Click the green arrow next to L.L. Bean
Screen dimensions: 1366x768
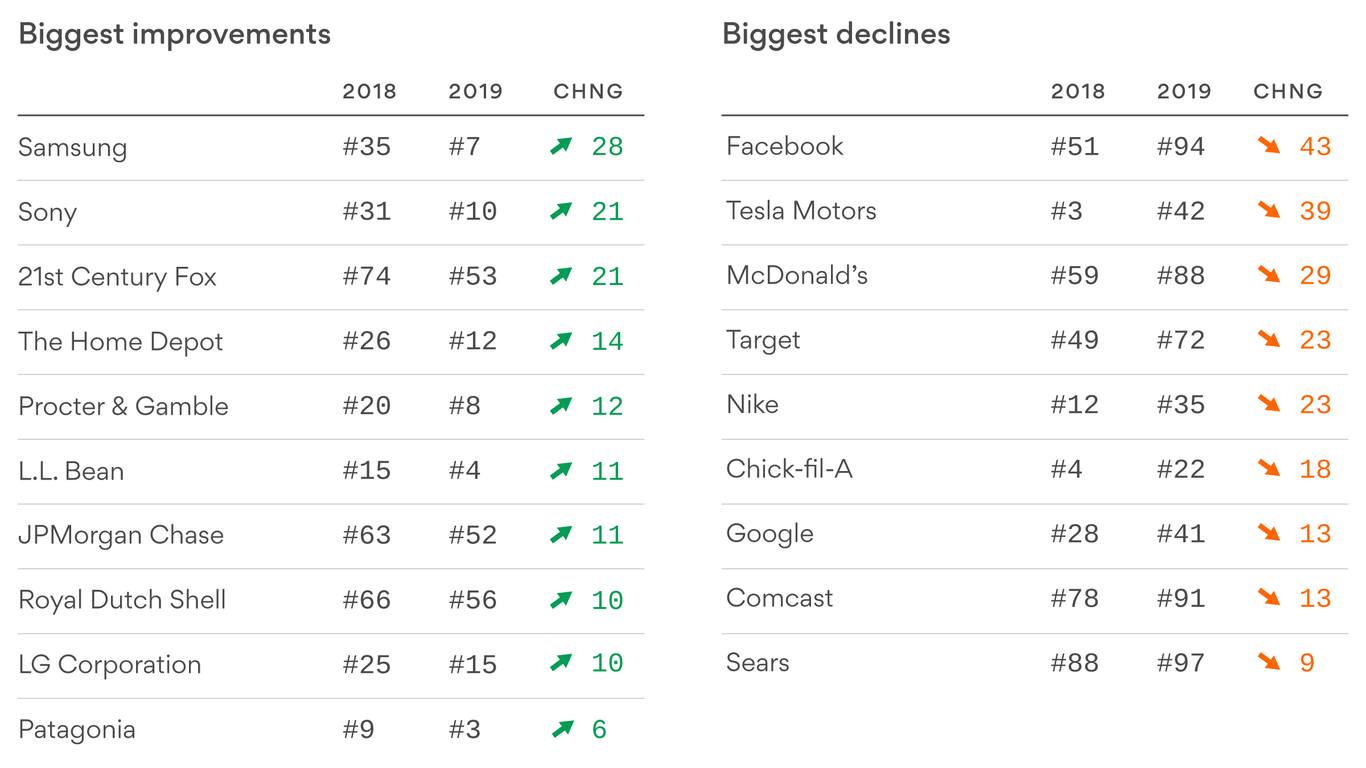pyautogui.click(x=561, y=470)
